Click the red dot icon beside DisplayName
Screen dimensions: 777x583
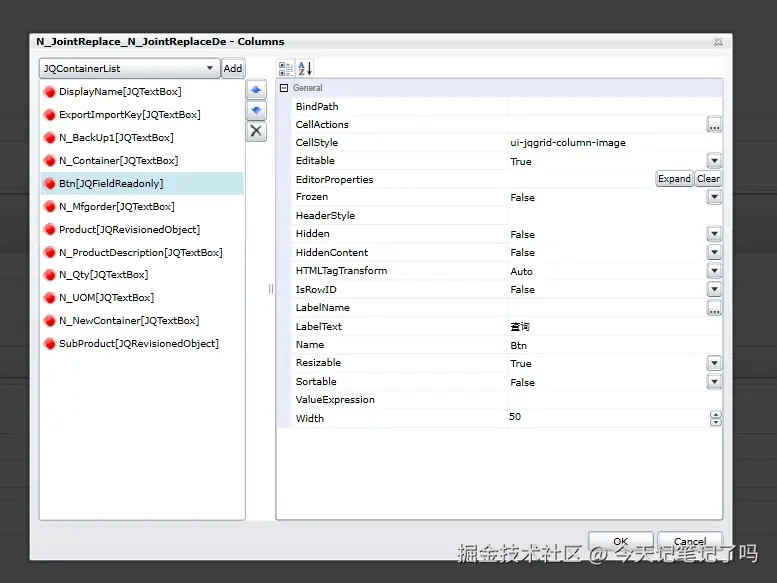pyautogui.click(x=50, y=92)
